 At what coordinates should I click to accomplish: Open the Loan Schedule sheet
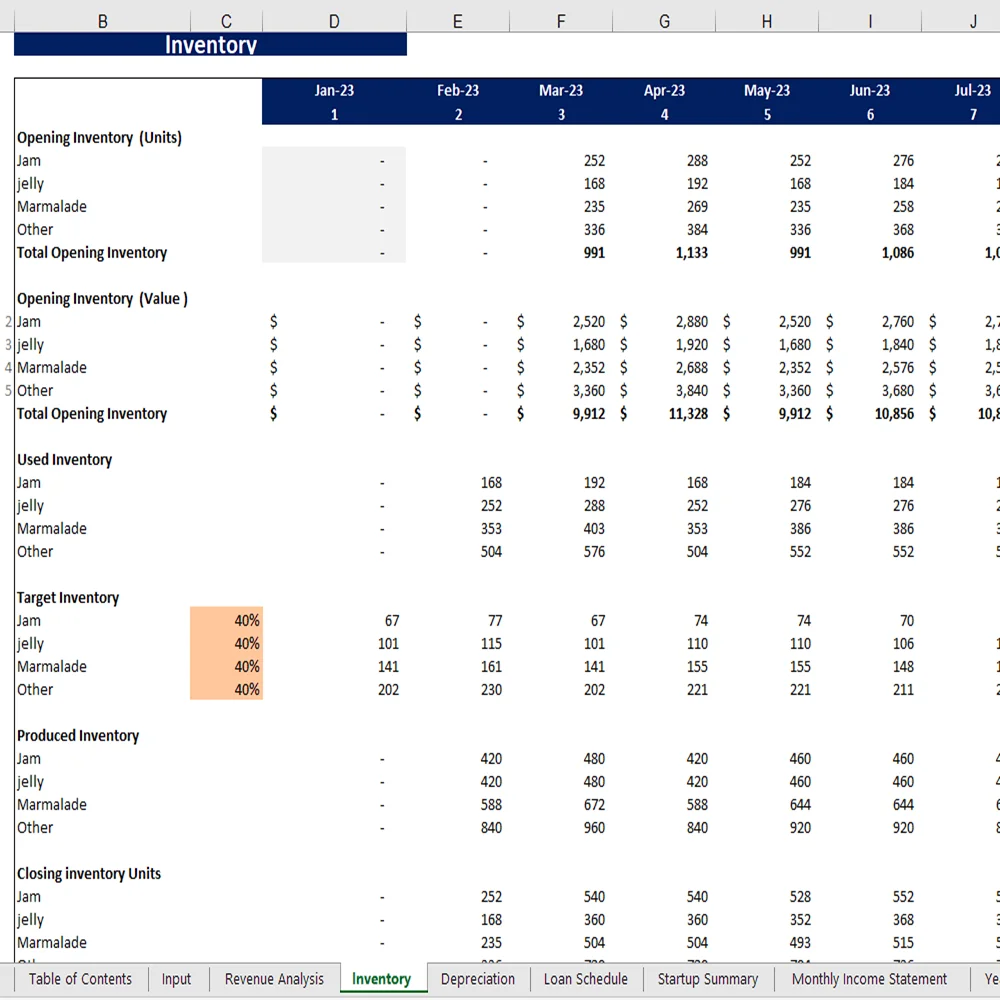click(585, 979)
